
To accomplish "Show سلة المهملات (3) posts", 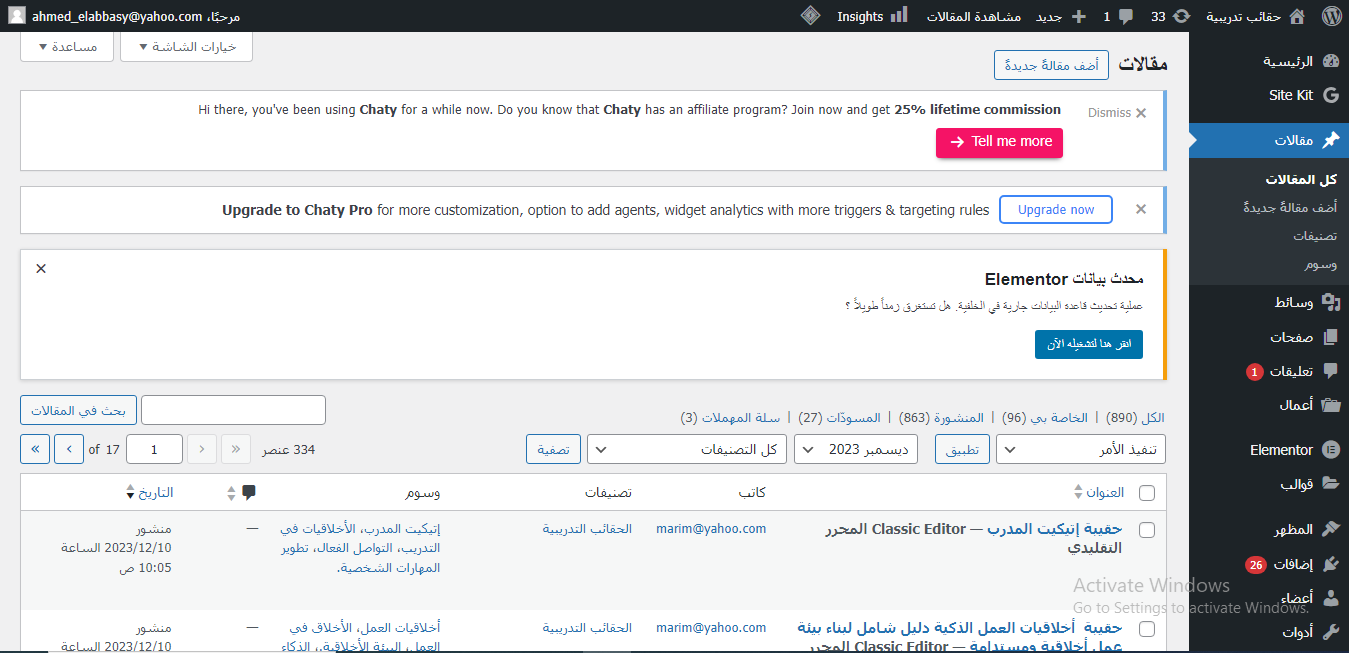I will [730, 417].
